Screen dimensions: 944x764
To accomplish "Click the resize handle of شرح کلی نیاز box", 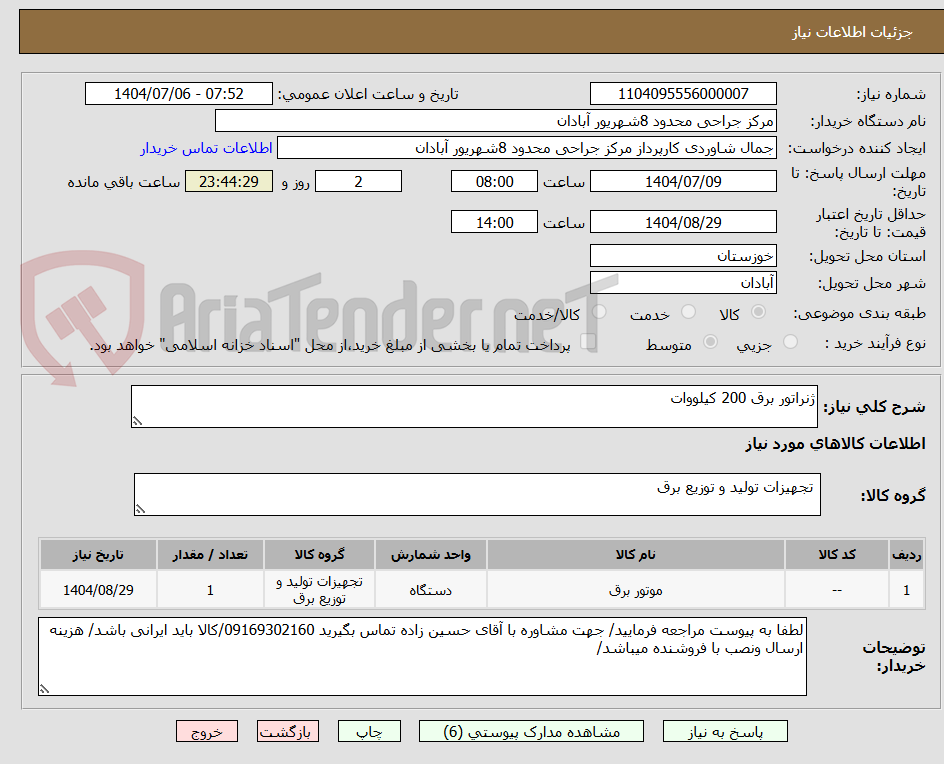I will pyautogui.click(x=137, y=421).
